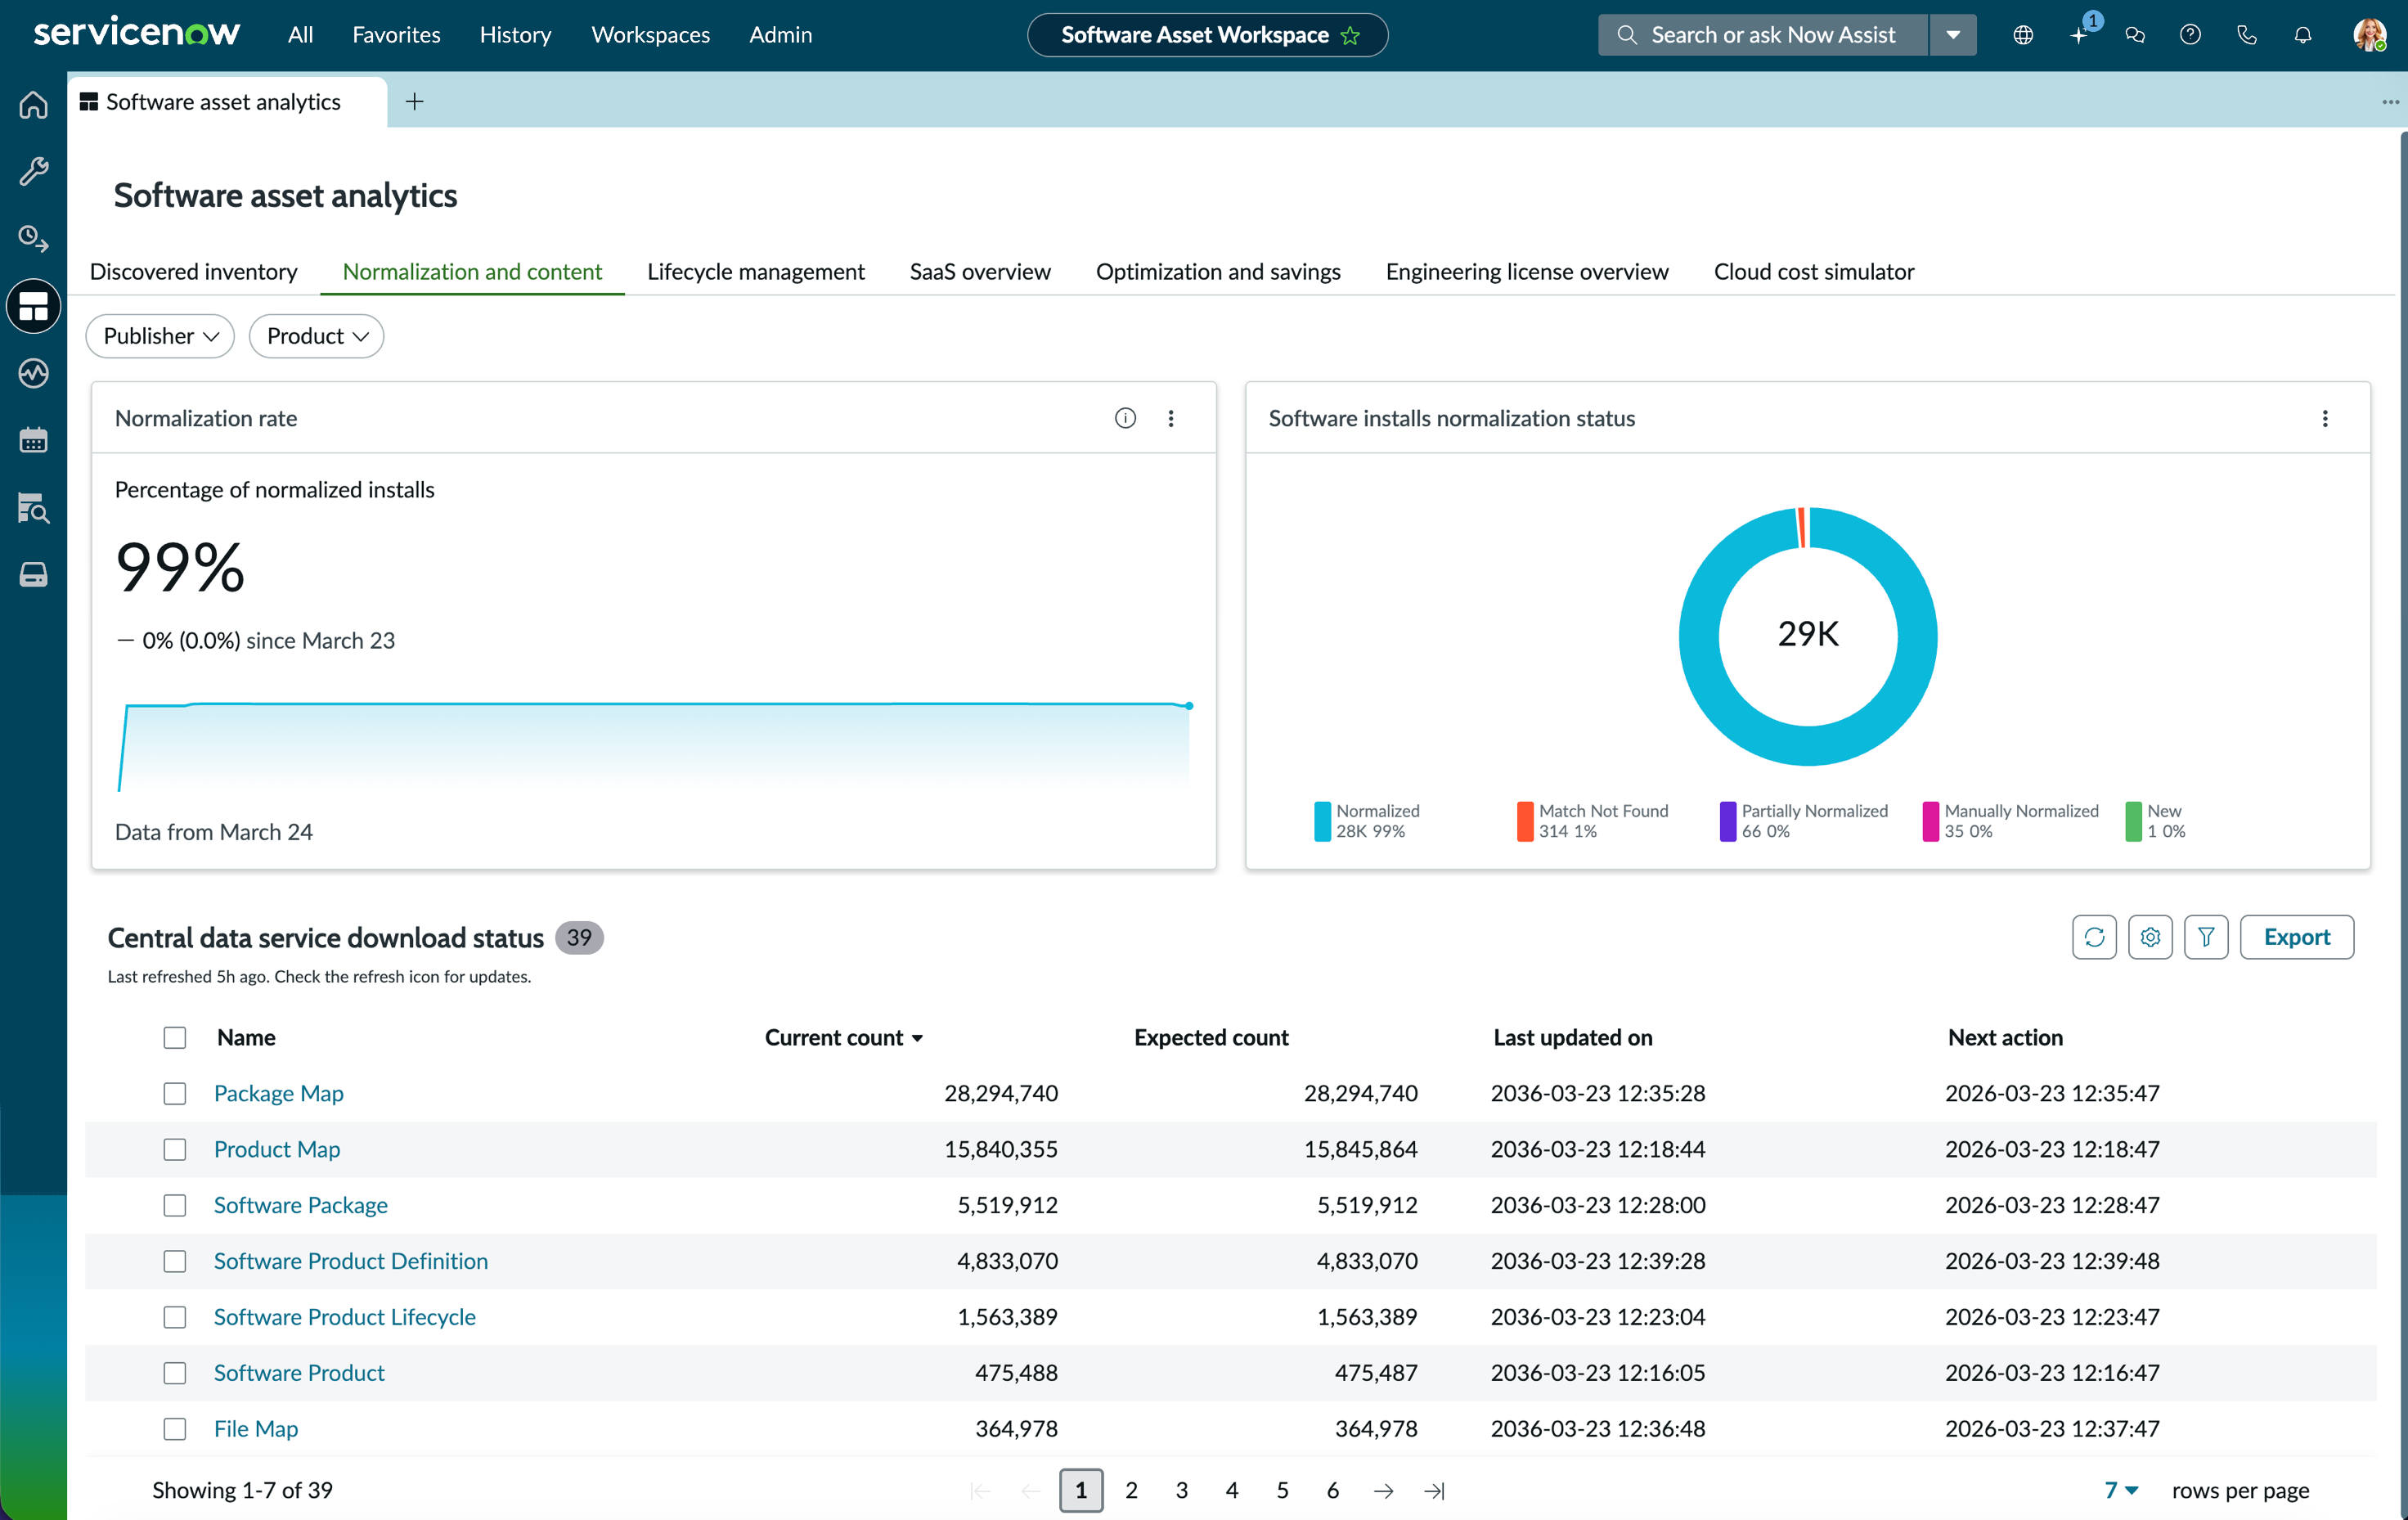The width and height of the screenshot is (2408, 1520).
Task: Open the Admin menu
Action: (780, 35)
